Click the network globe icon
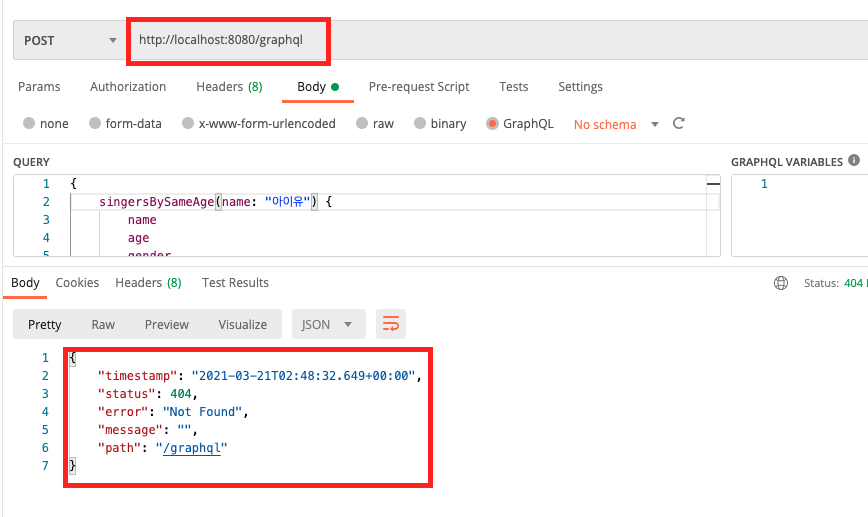 point(781,283)
